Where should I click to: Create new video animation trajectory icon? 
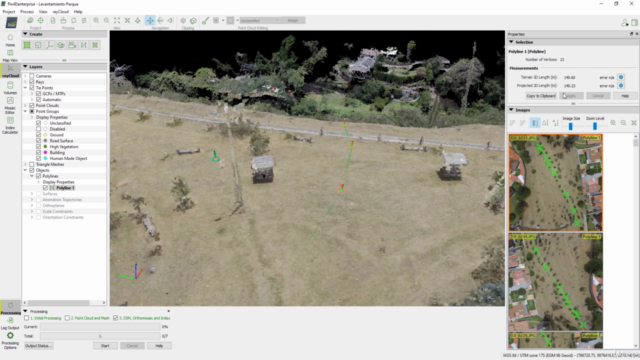[x=72, y=45]
